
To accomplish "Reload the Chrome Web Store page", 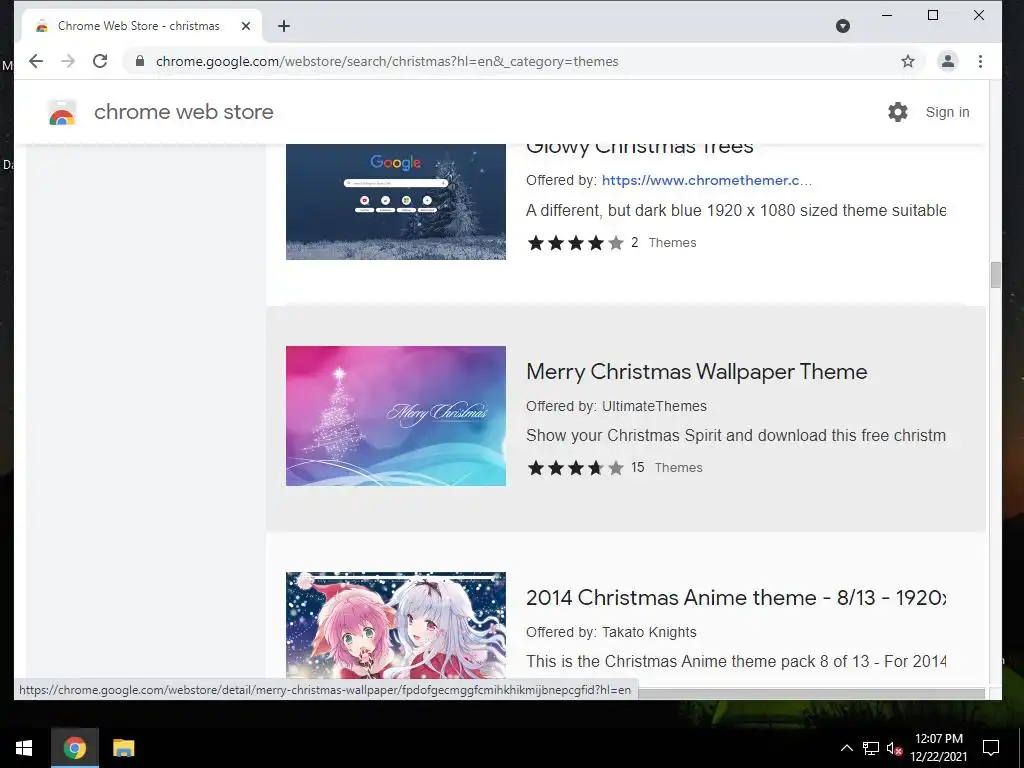I will [x=100, y=61].
